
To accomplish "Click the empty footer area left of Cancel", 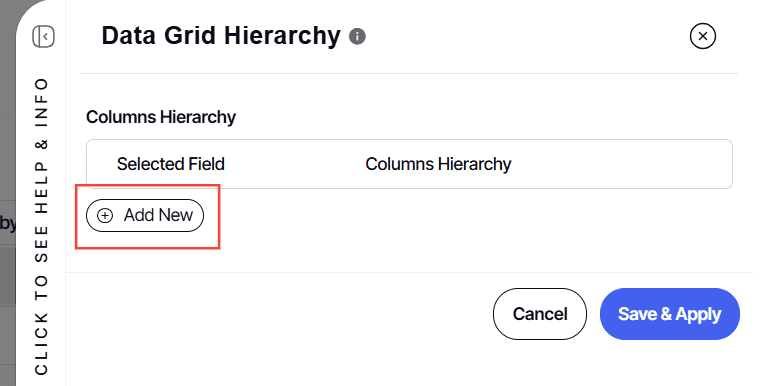I will coord(278,314).
